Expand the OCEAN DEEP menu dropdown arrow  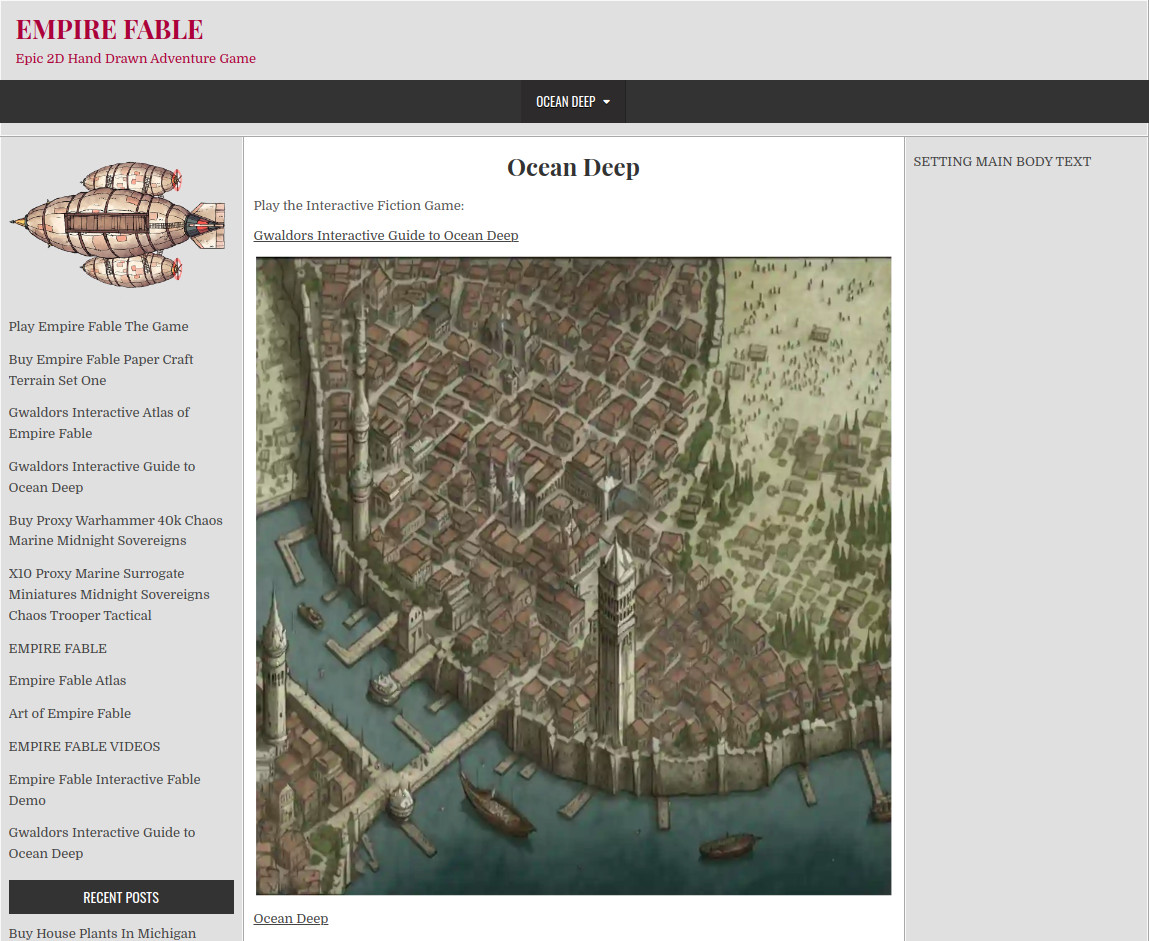click(606, 102)
